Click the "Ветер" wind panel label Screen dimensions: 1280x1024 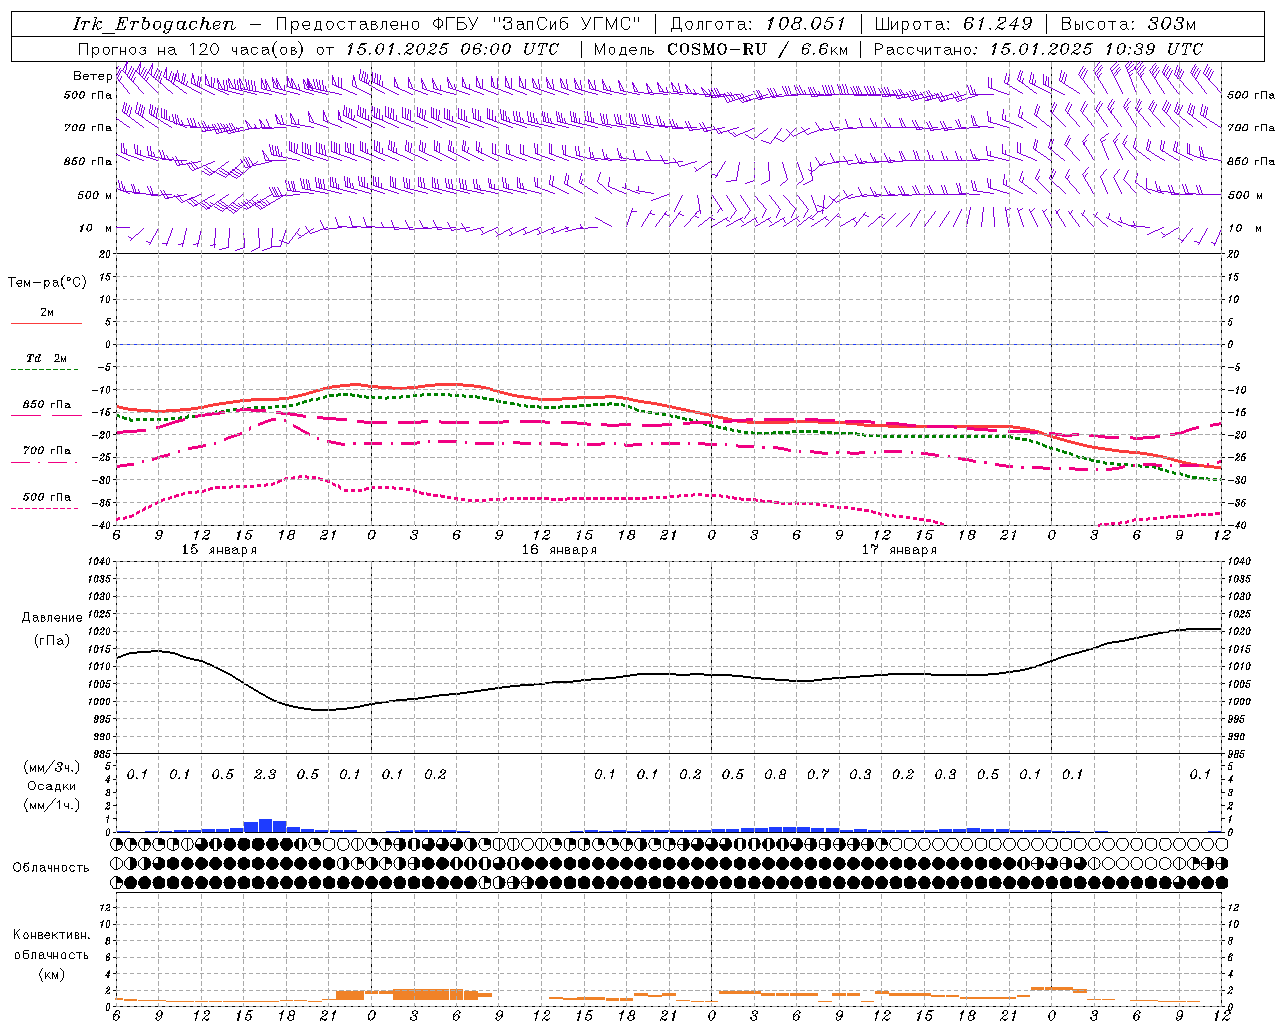[x=92, y=76]
